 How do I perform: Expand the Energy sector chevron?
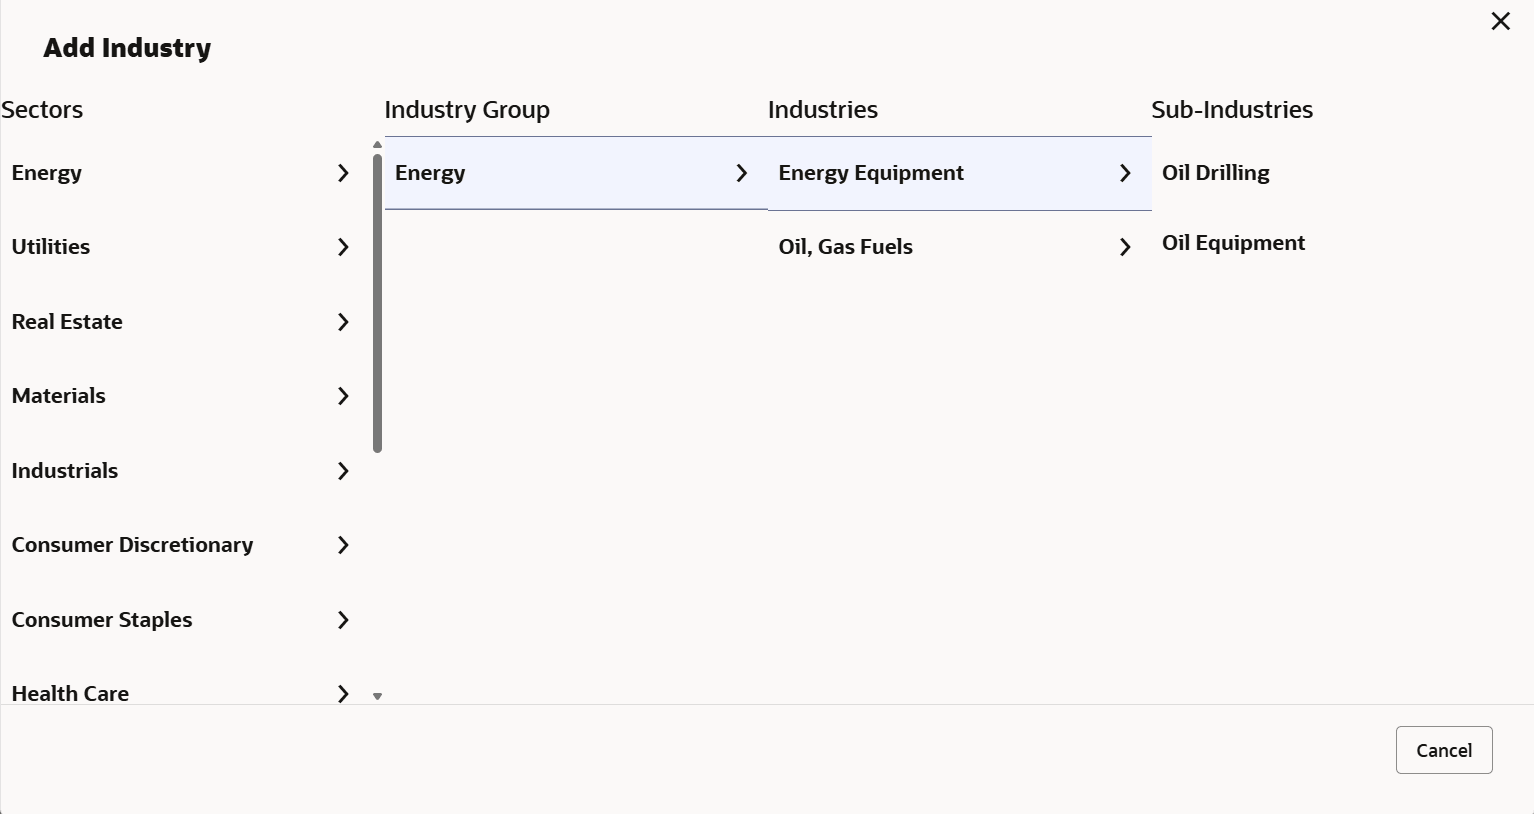(343, 173)
